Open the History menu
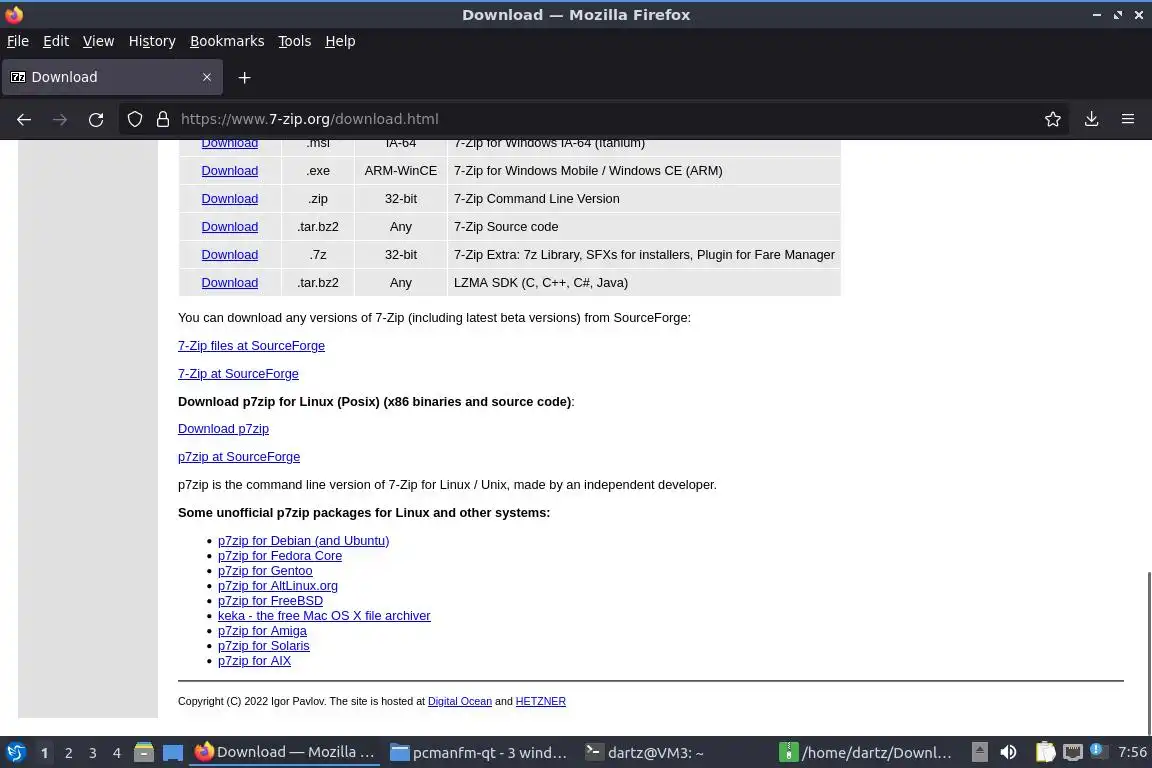 152,41
